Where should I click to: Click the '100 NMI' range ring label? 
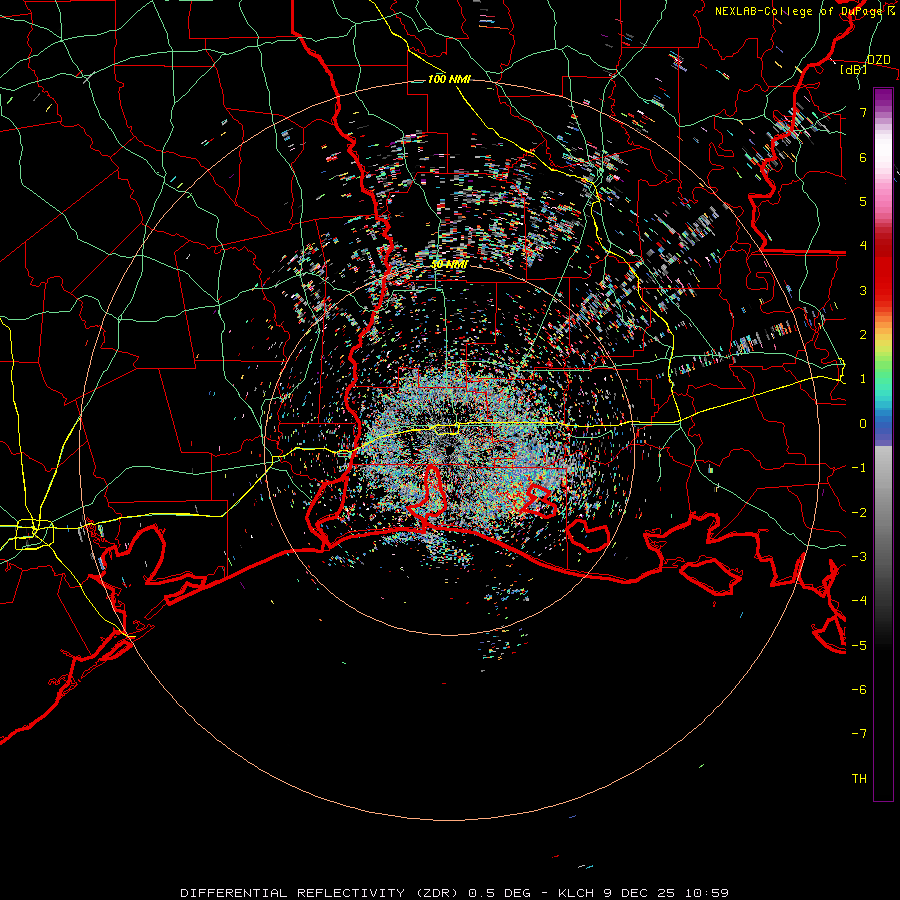coord(449,79)
